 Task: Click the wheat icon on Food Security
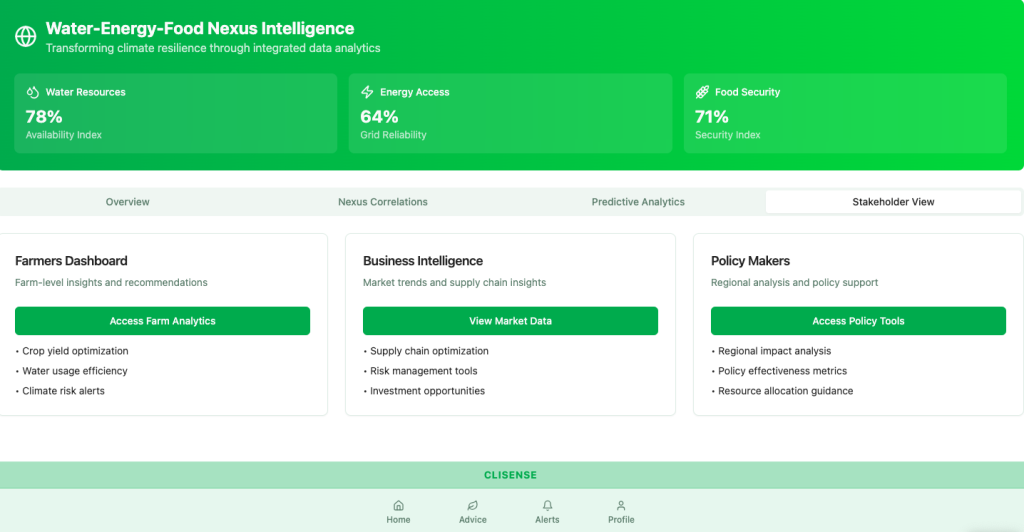pos(702,92)
